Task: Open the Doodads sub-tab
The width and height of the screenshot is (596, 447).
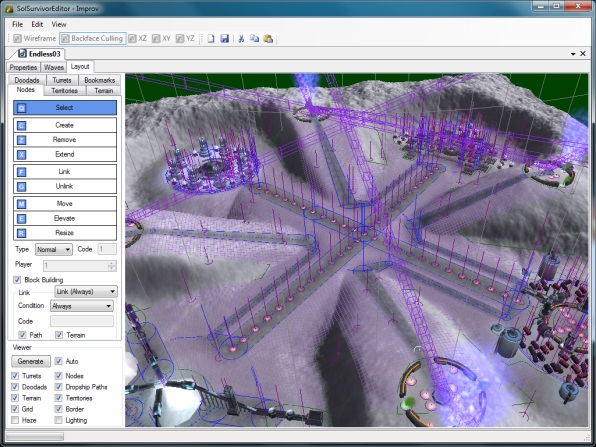Action: click(27, 80)
